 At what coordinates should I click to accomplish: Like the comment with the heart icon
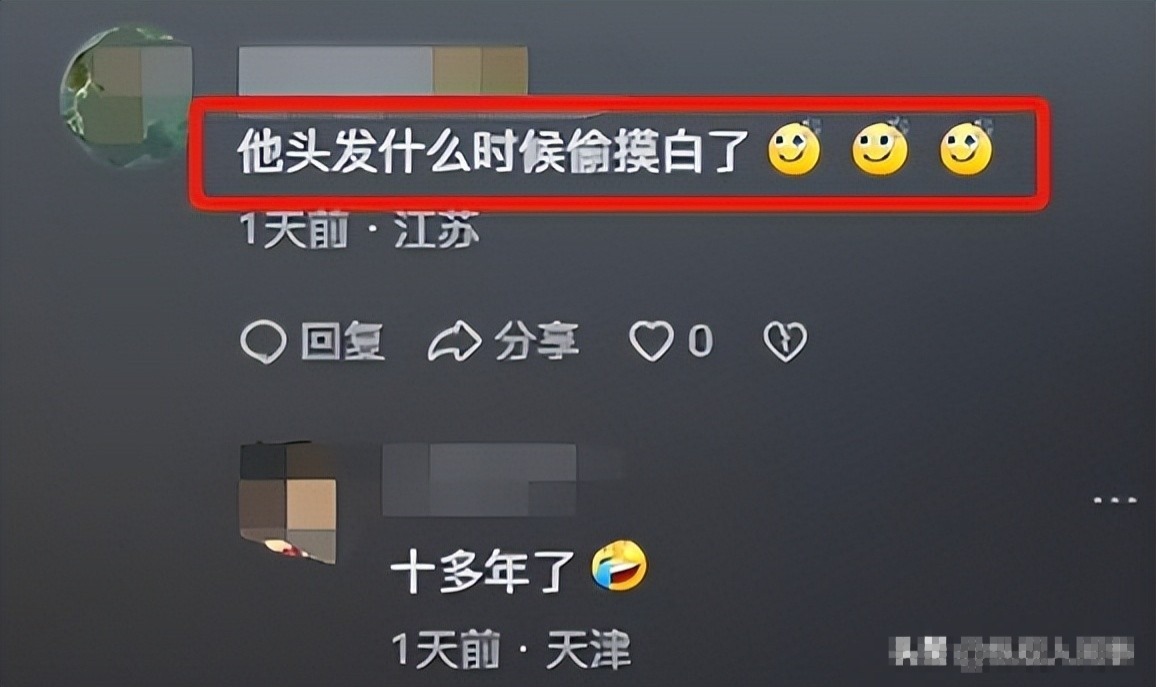[x=651, y=341]
